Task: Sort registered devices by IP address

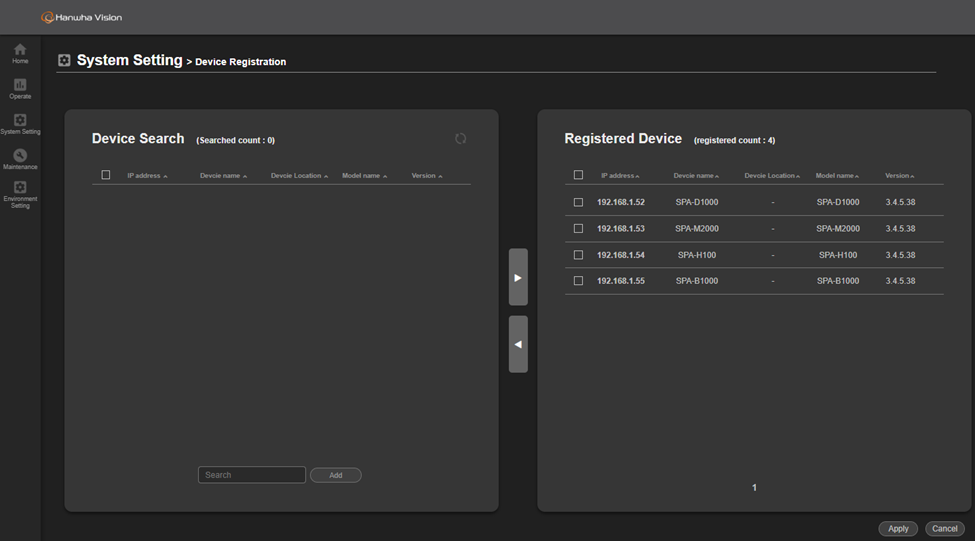Action: (620, 176)
